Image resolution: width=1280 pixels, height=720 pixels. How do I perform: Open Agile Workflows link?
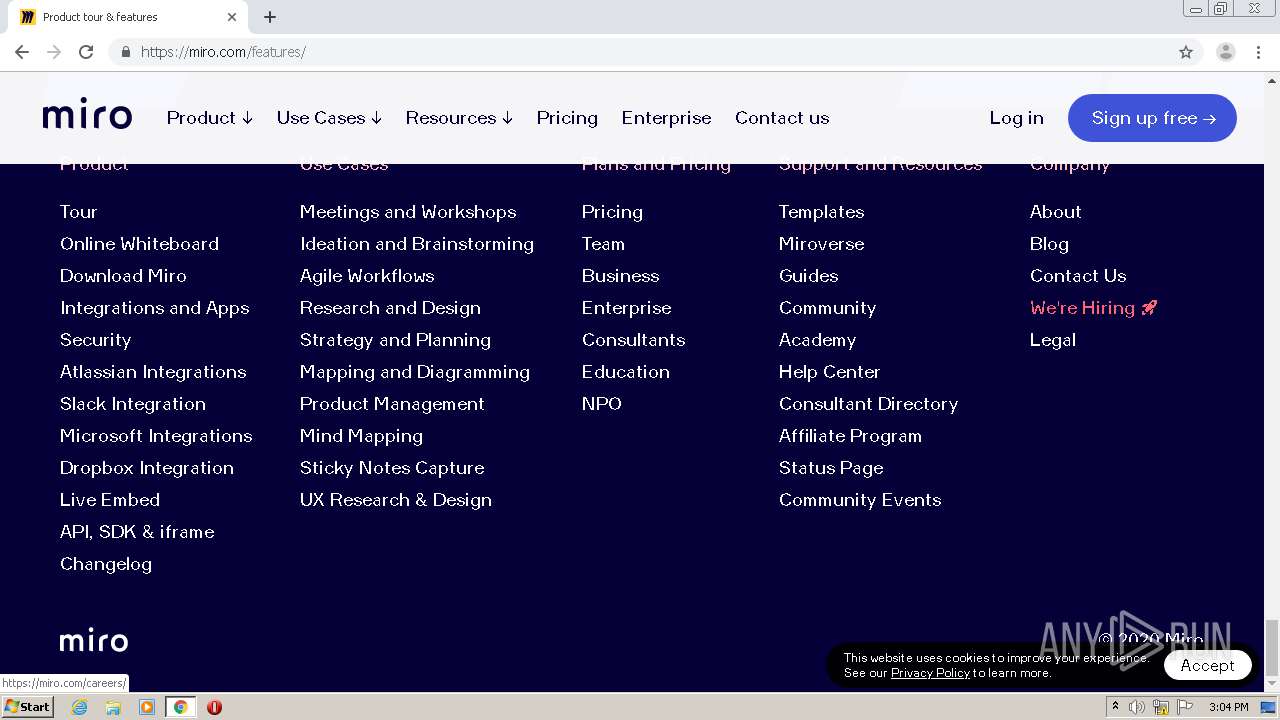pos(367,276)
